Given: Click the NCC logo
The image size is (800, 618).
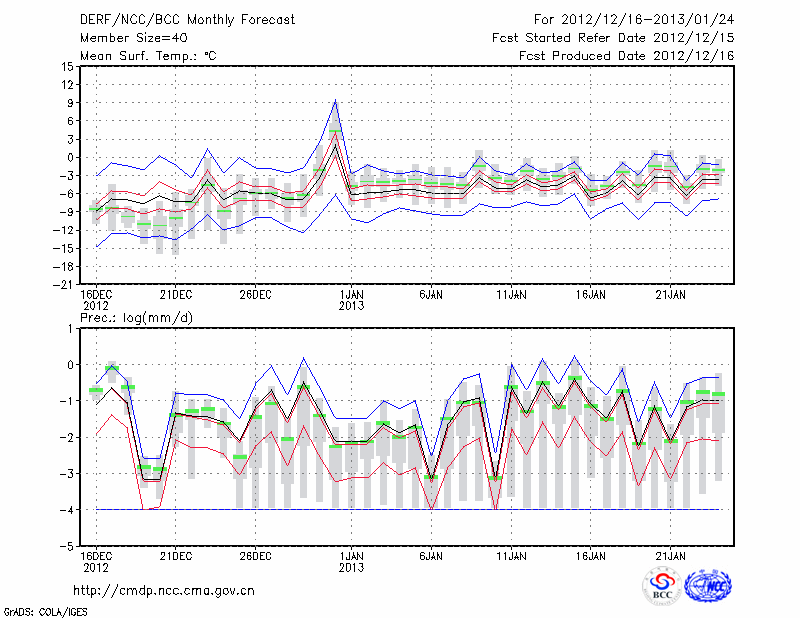Looking at the screenshot, I should tap(708, 587).
